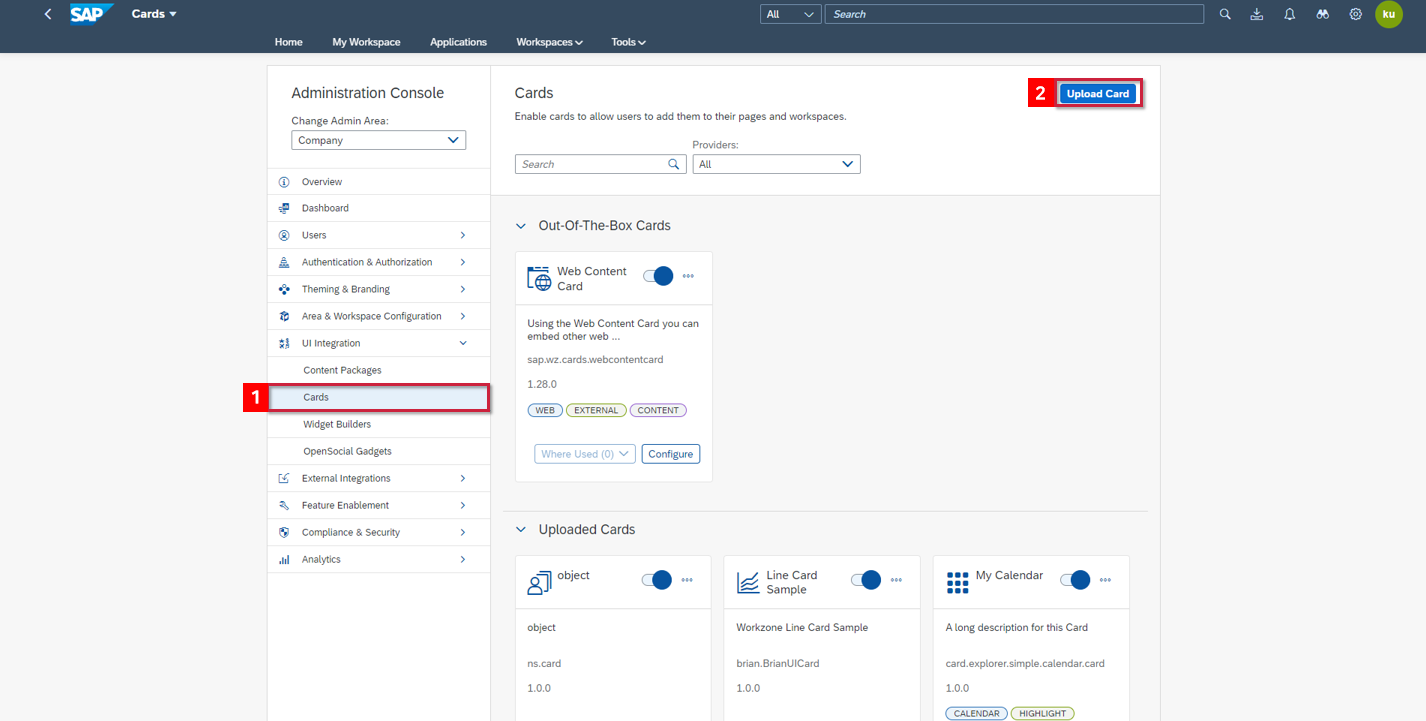The width and height of the screenshot is (1426, 721).
Task: Open the Providers All dropdown
Action: click(x=776, y=164)
